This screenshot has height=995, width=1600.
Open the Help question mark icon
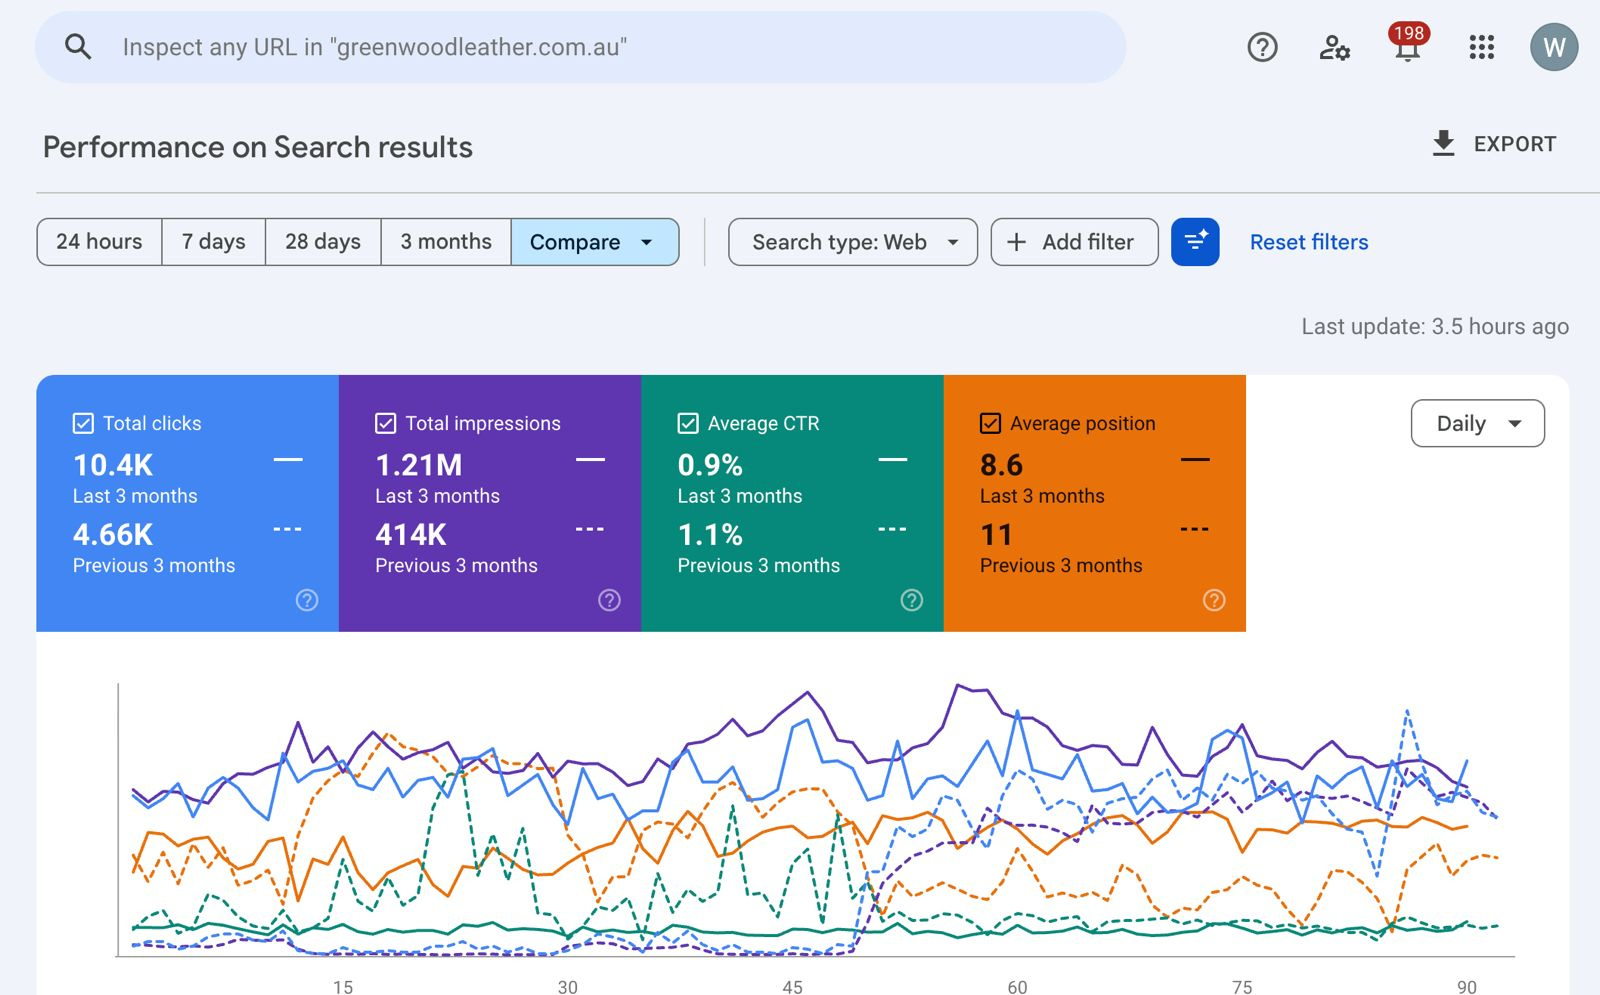(1262, 47)
